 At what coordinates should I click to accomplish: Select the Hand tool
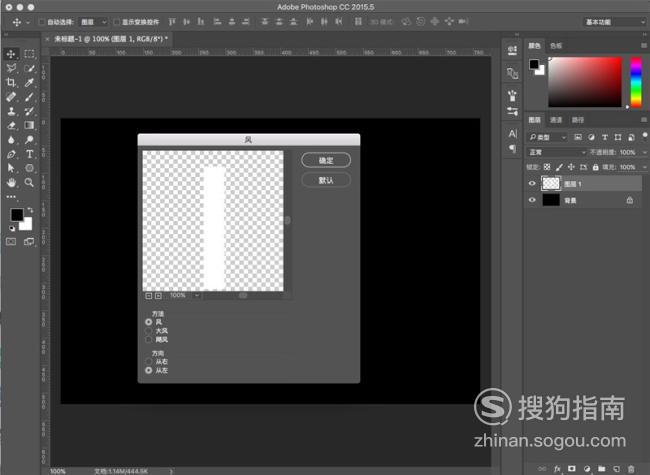point(11,182)
